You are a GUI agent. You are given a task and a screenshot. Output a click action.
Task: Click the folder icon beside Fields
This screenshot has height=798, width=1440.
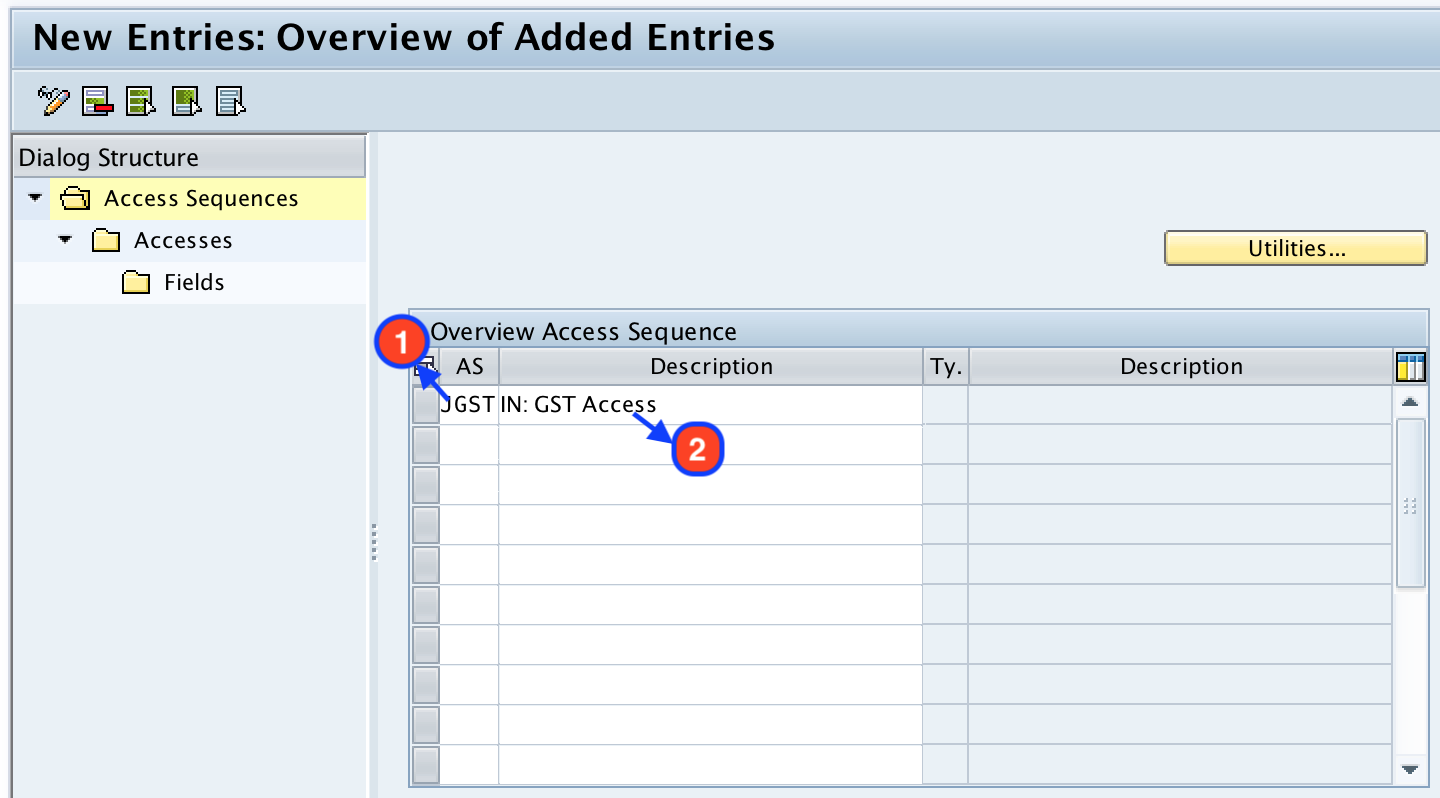[135, 283]
